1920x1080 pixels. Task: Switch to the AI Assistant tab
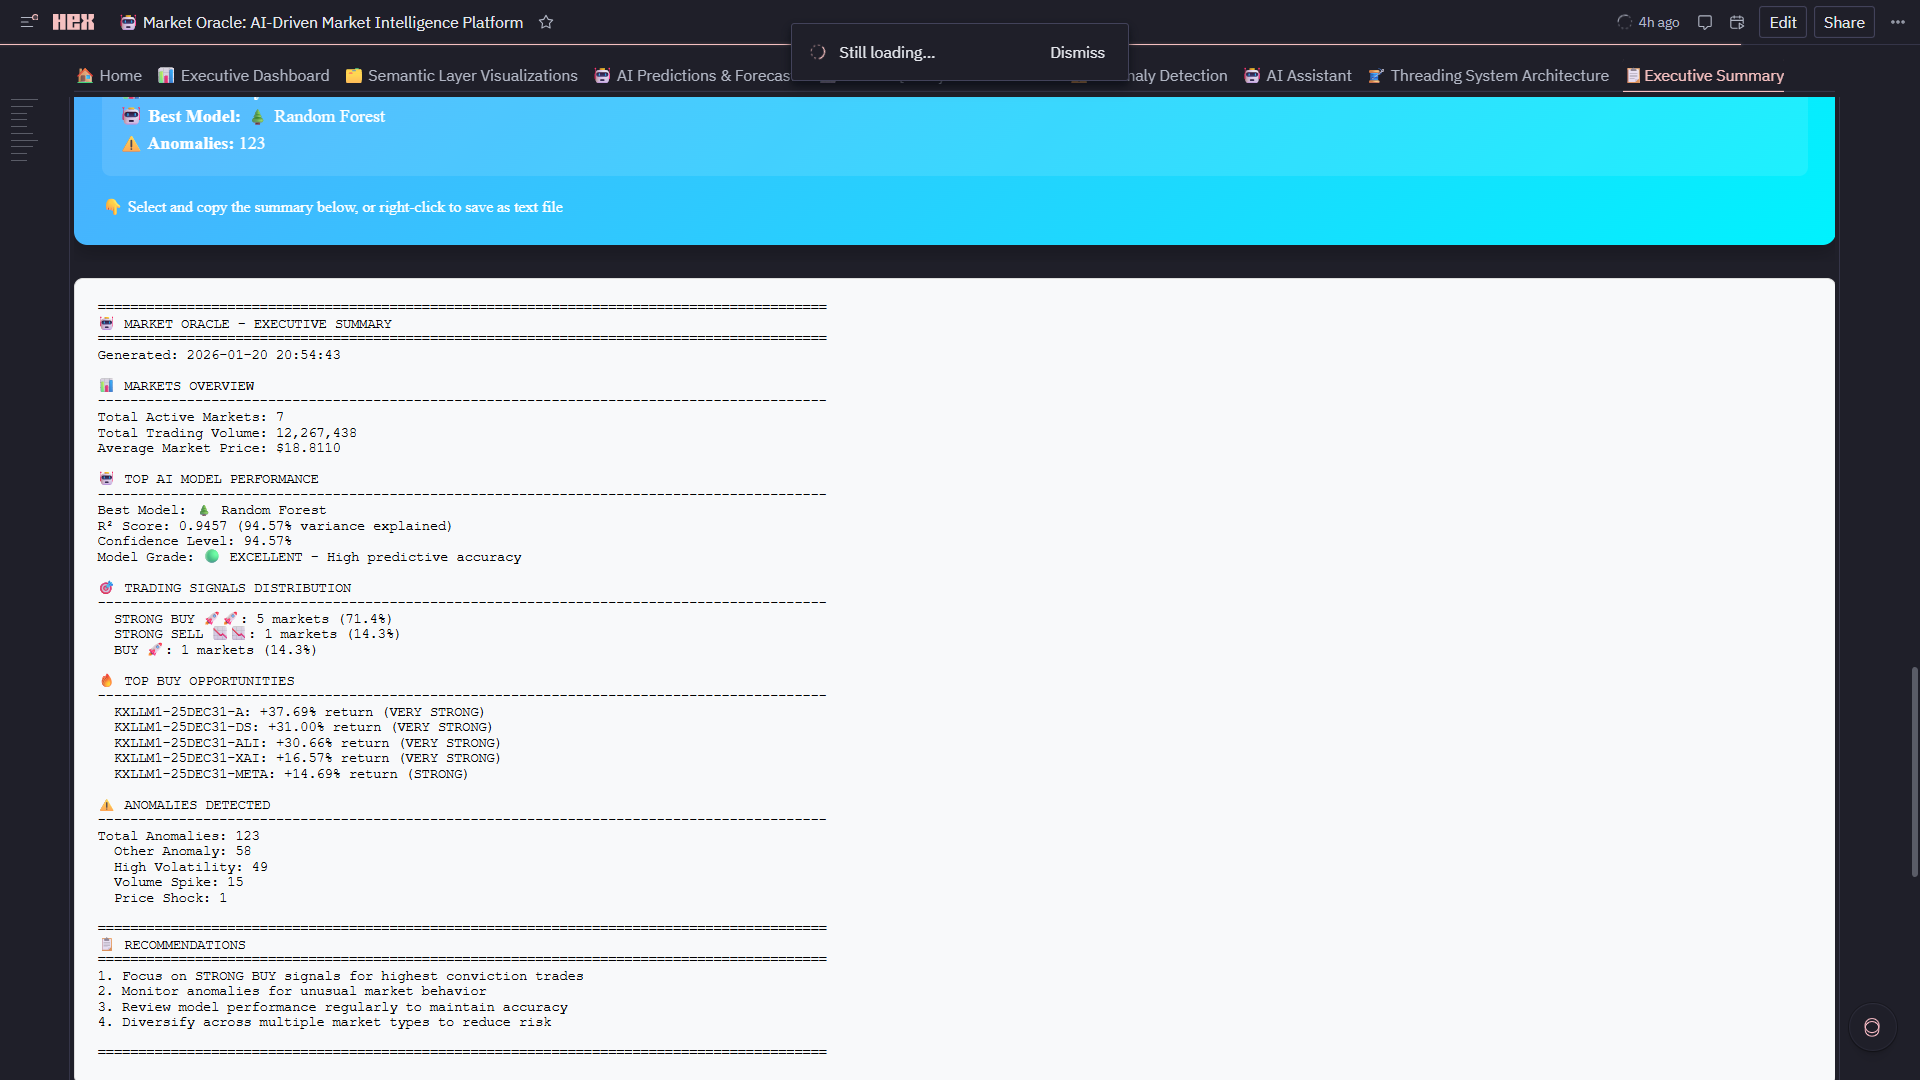1297,76
